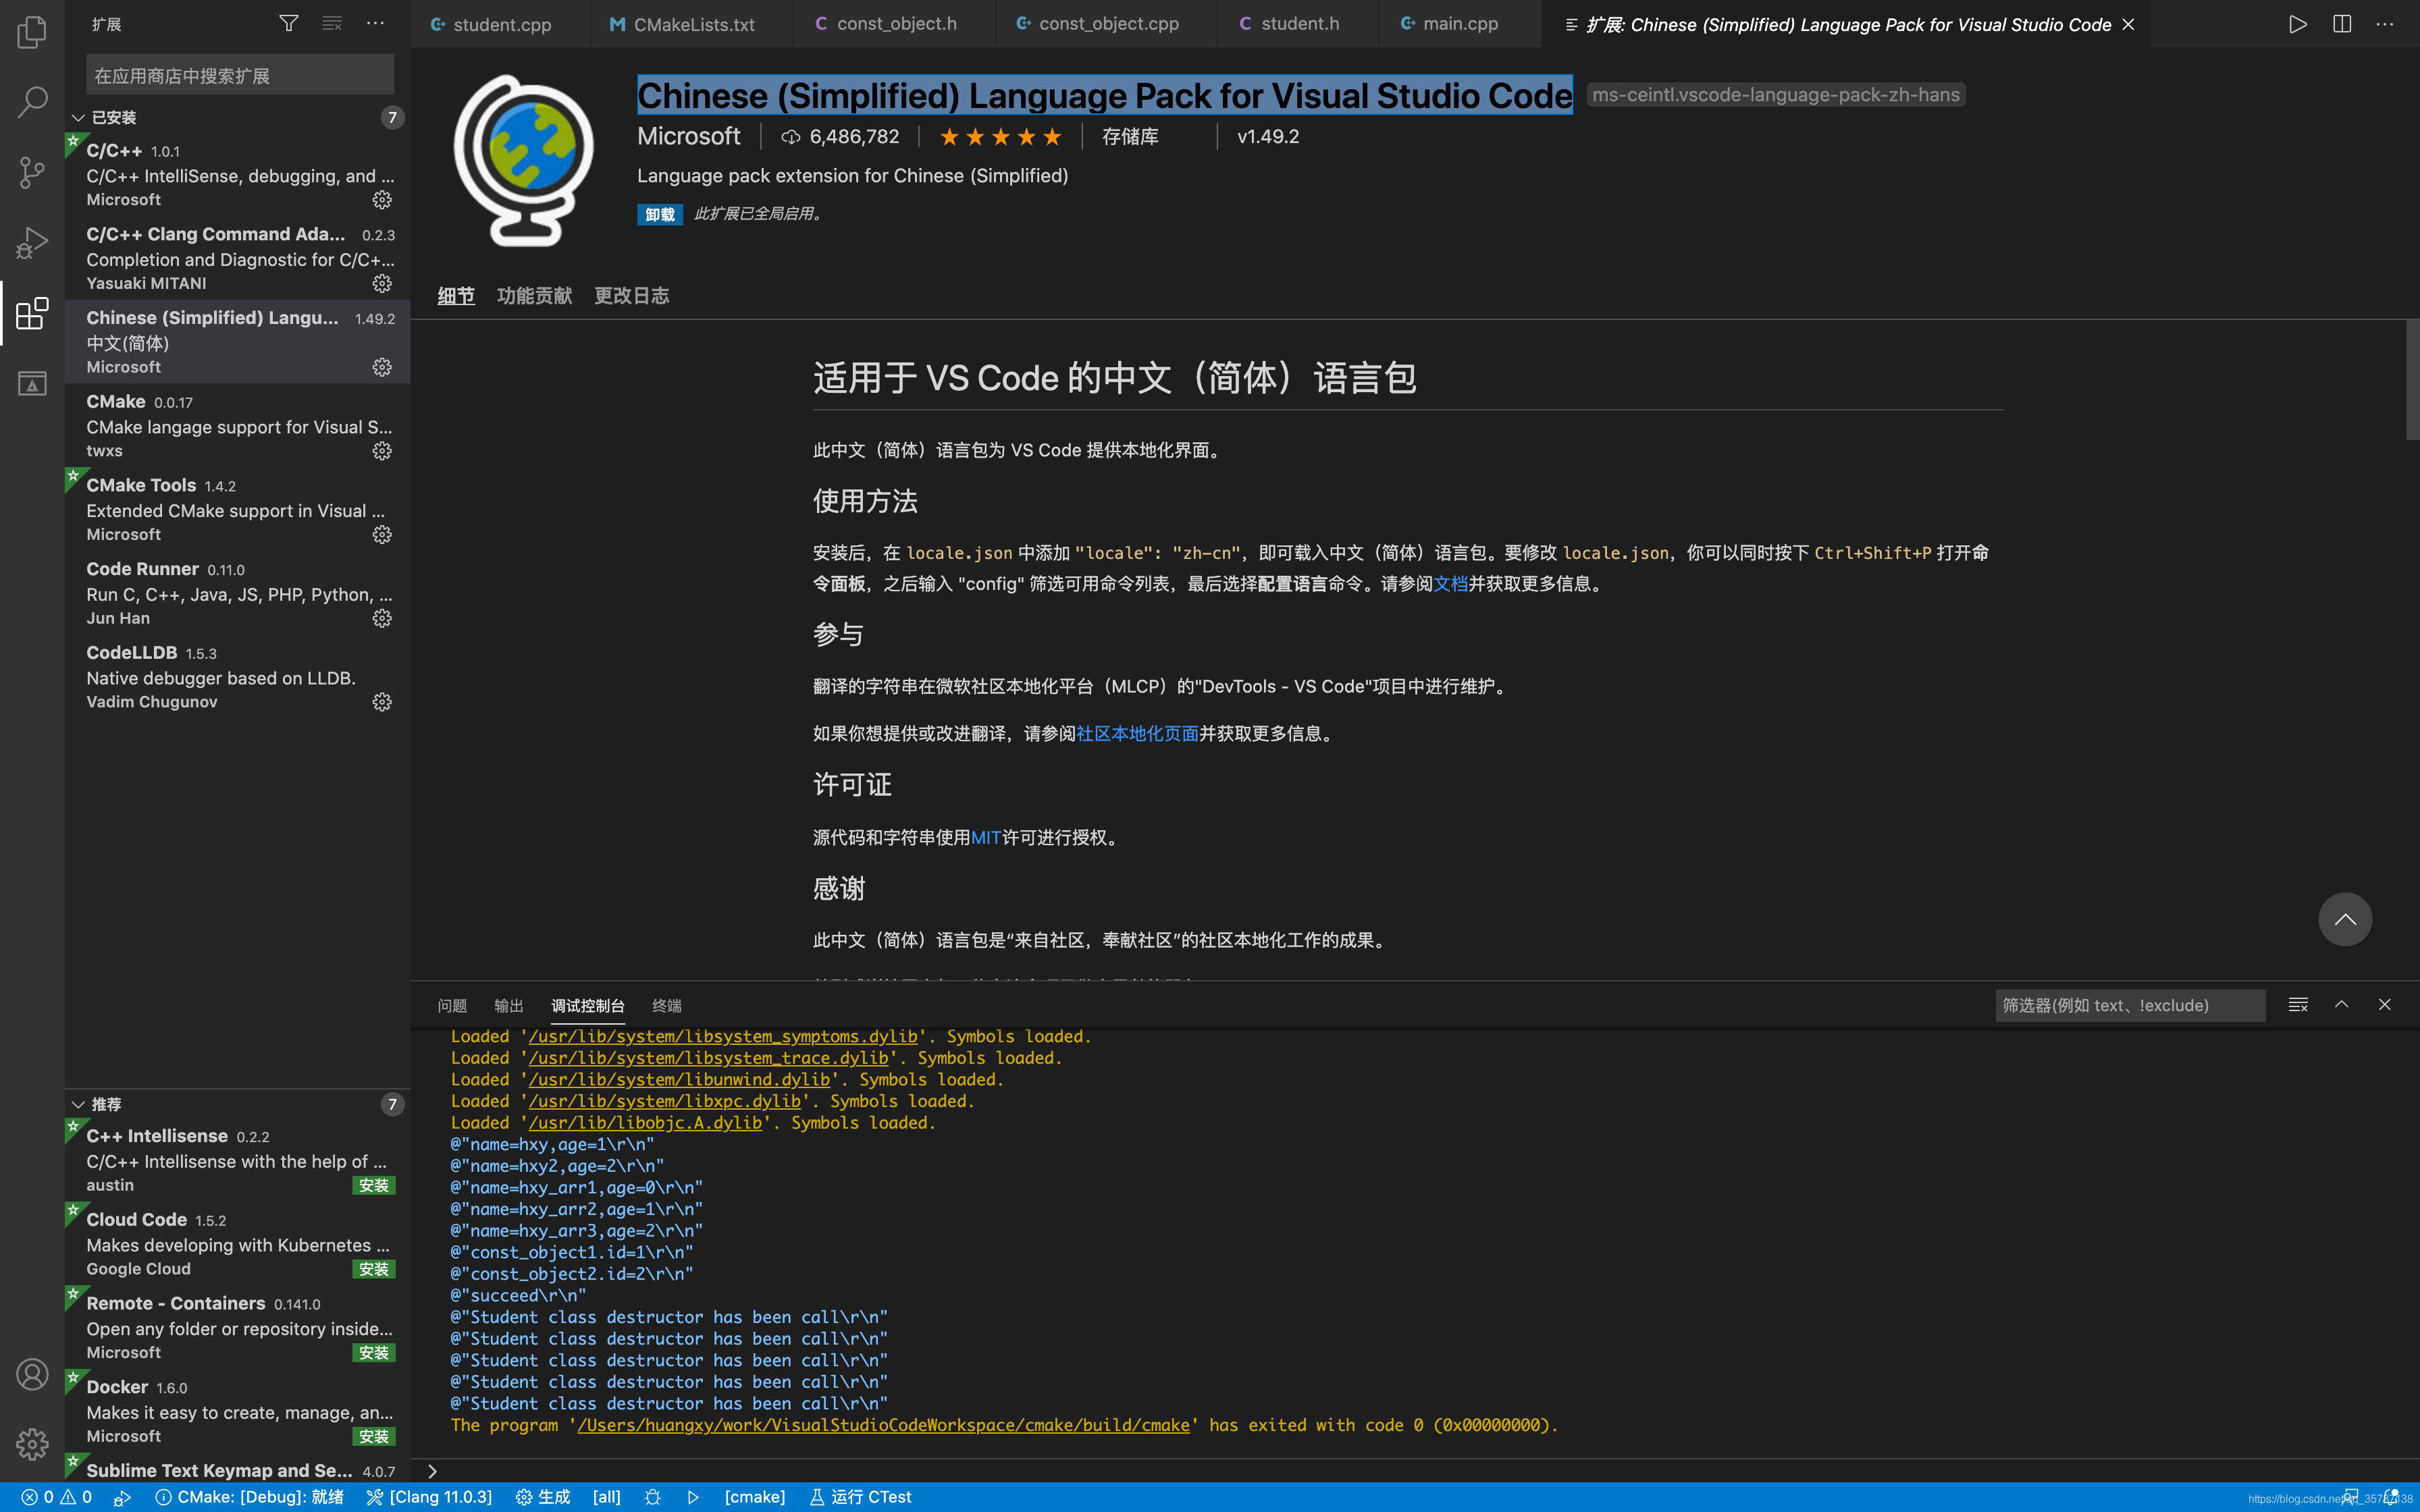Select the Extensions icon in the activity bar
This screenshot has height=1512, width=2420.
pos(31,313)
